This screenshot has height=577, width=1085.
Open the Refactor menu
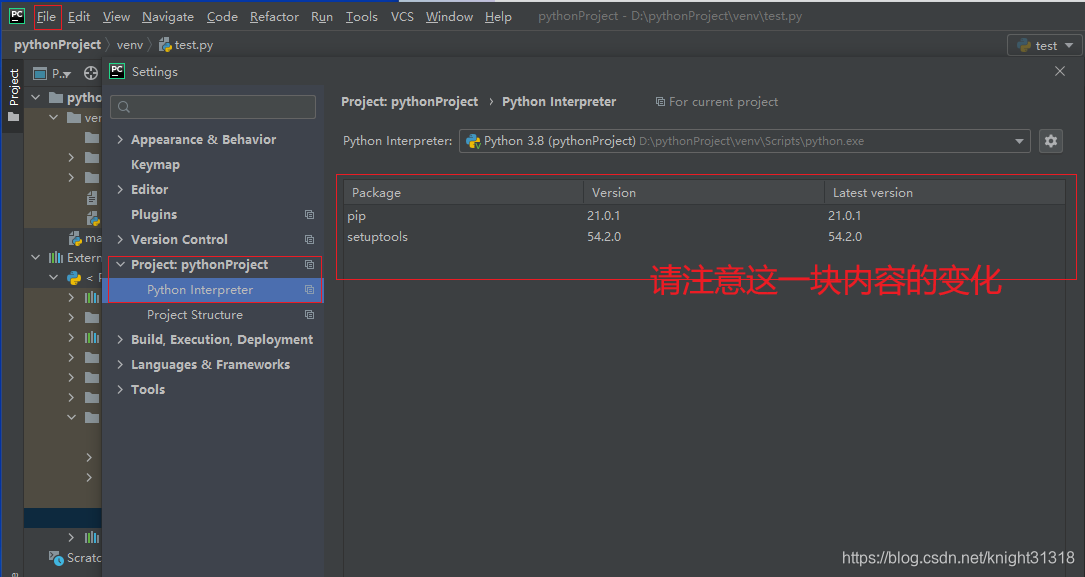pyautogui.click(x=274, y=17)
